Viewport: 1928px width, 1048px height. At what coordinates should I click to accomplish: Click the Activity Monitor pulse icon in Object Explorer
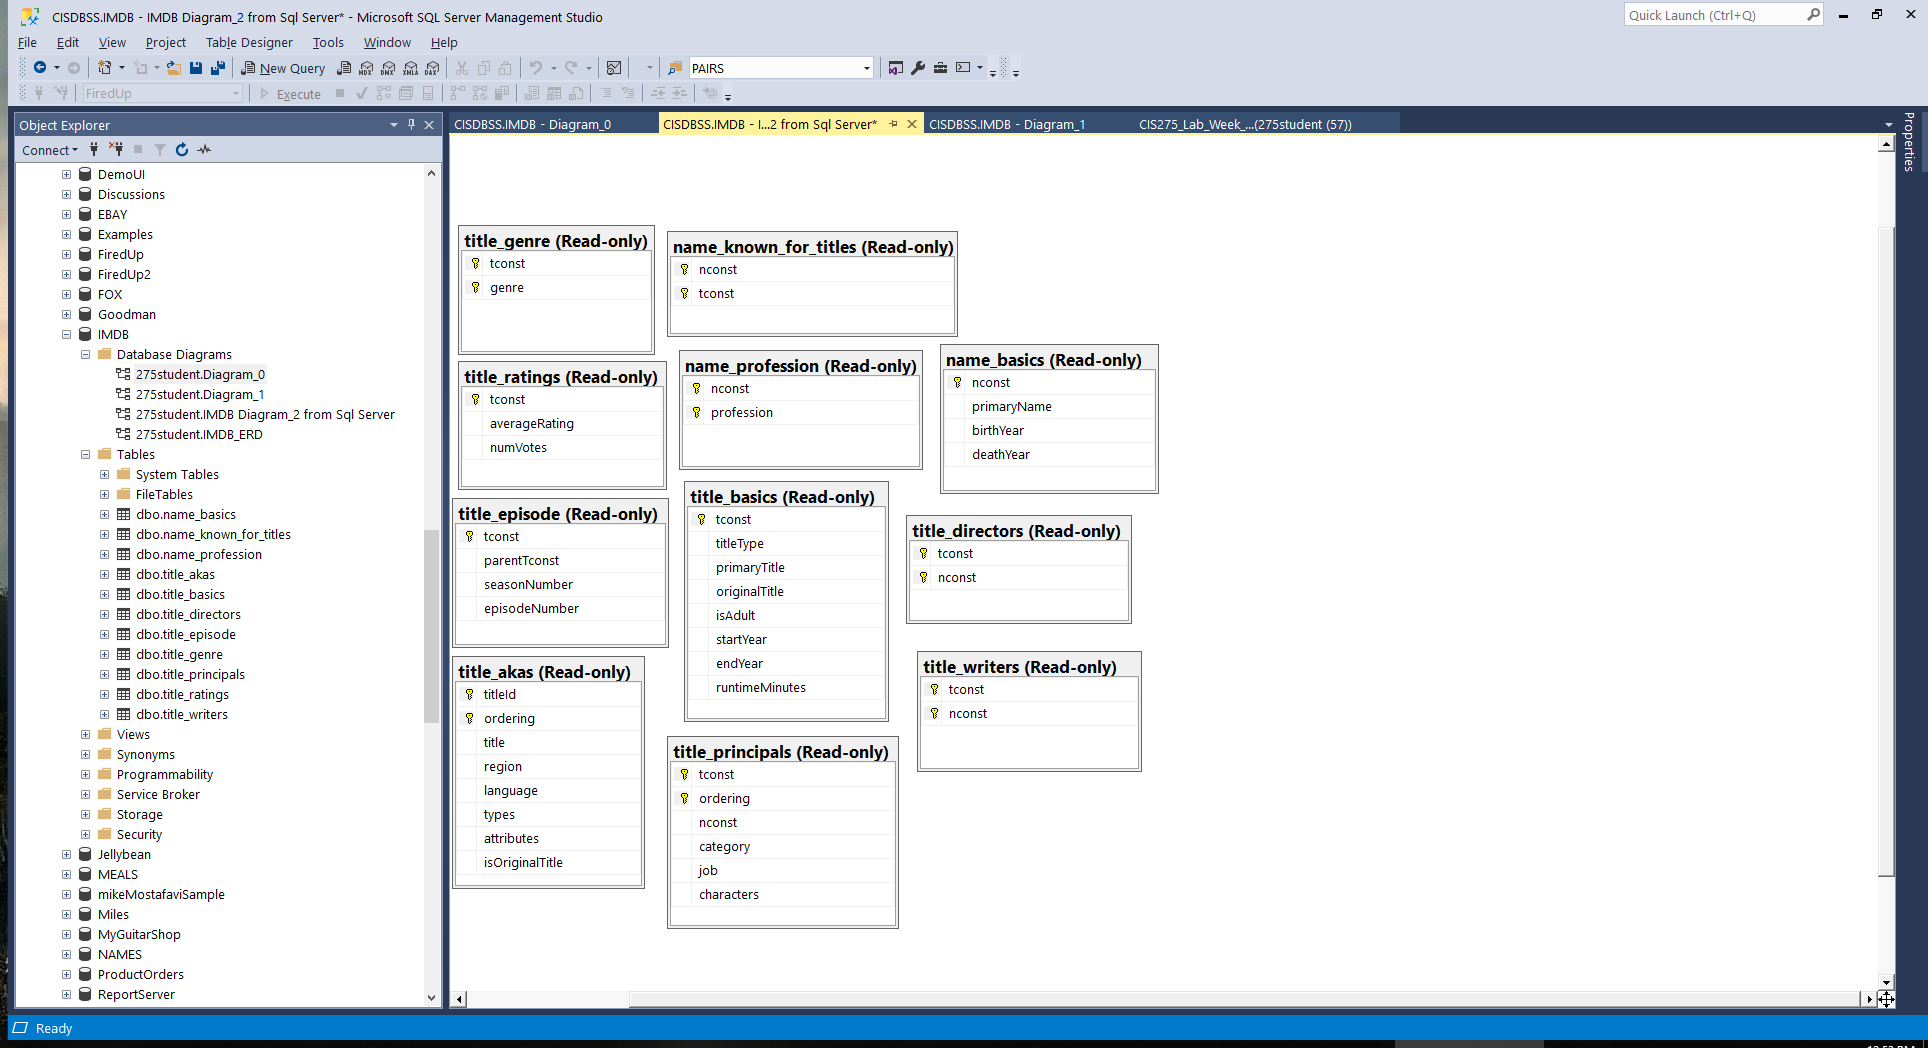point(204,150)
